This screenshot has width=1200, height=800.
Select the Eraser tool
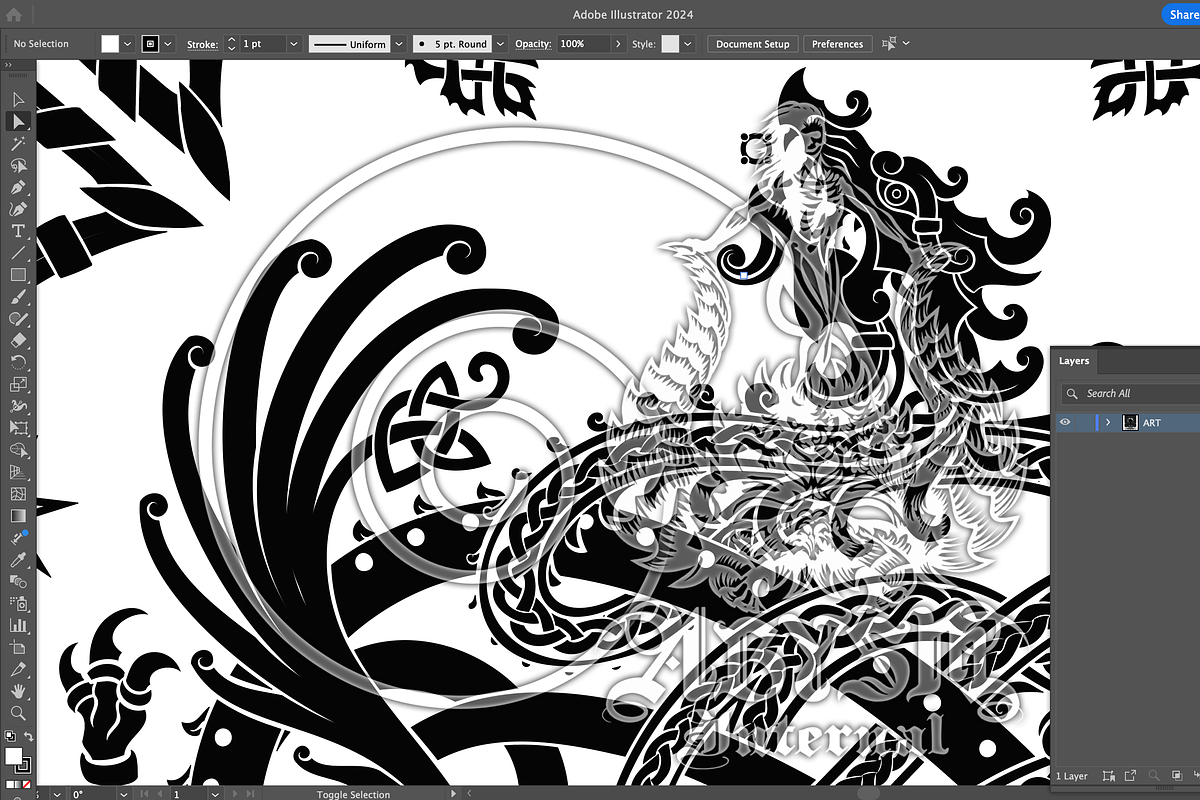pos(18,340)
